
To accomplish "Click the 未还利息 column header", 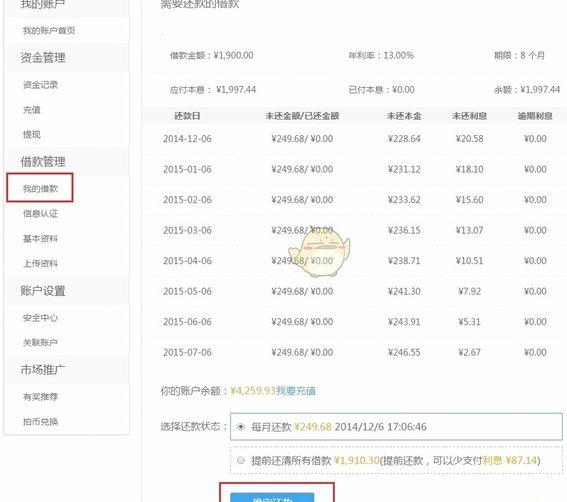I will click(469, 116).
